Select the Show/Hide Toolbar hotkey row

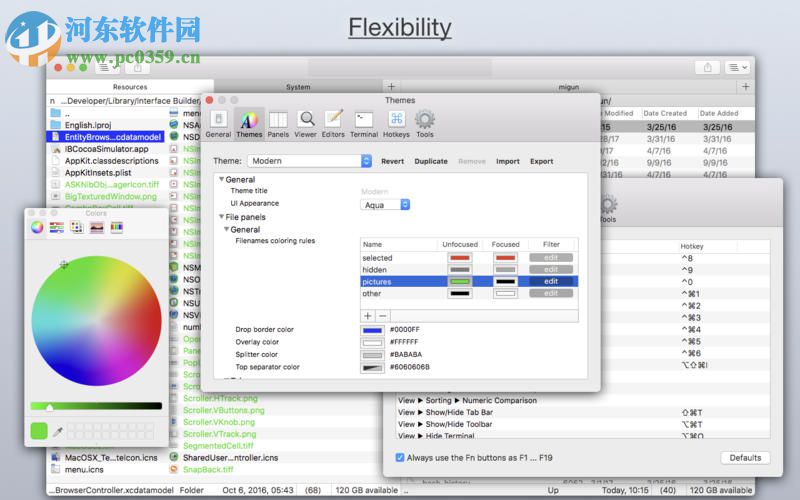click(583, 424)
